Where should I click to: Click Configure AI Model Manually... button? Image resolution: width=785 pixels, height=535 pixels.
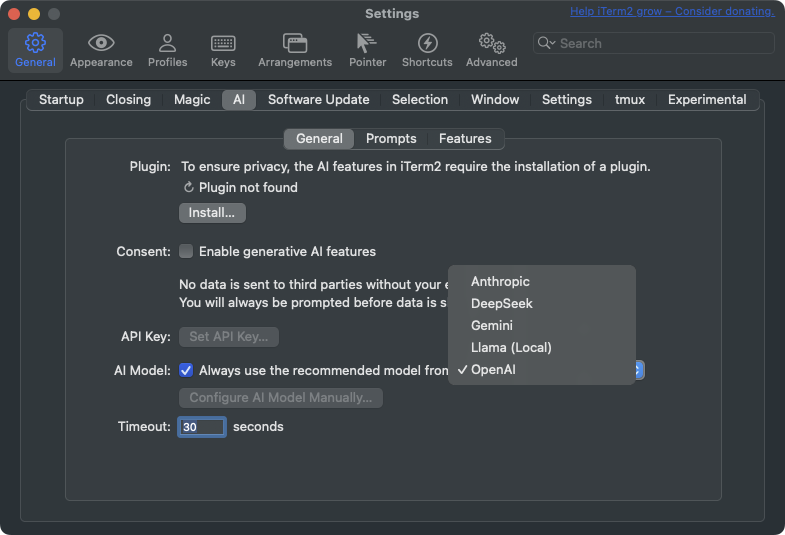(281, 398)
